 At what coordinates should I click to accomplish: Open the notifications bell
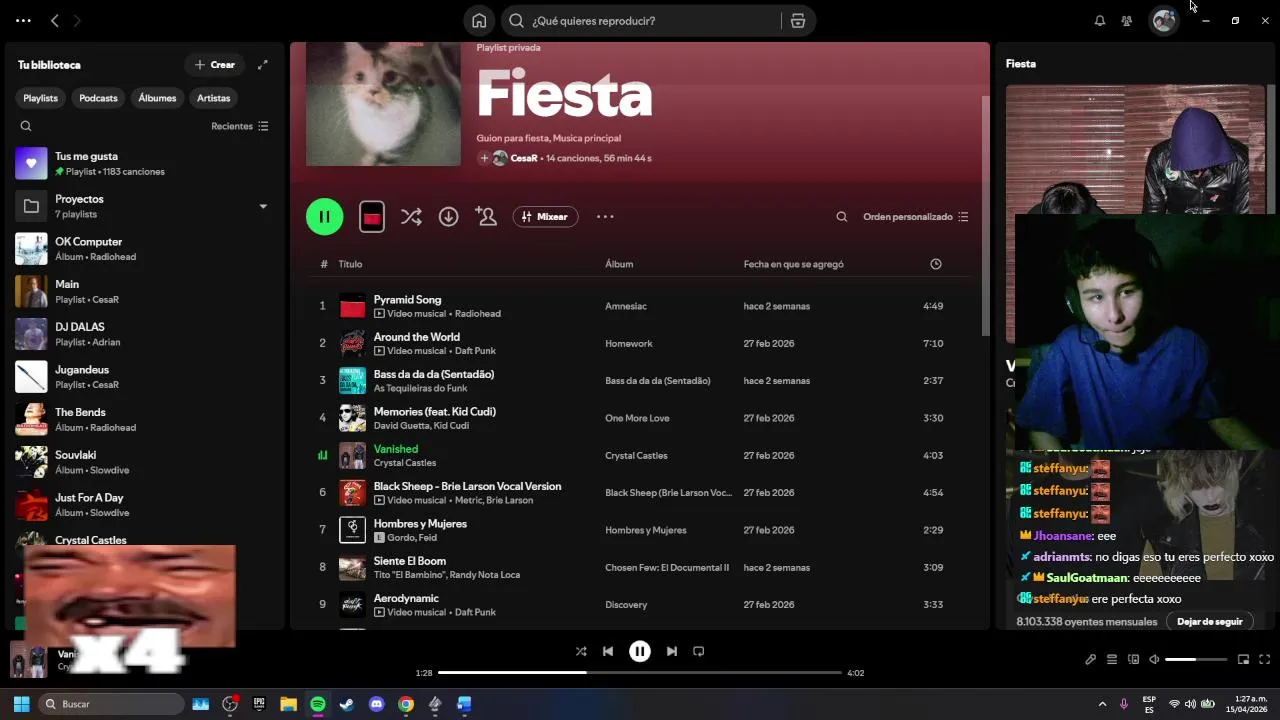pyautogui.click(x=1100, y=20)
